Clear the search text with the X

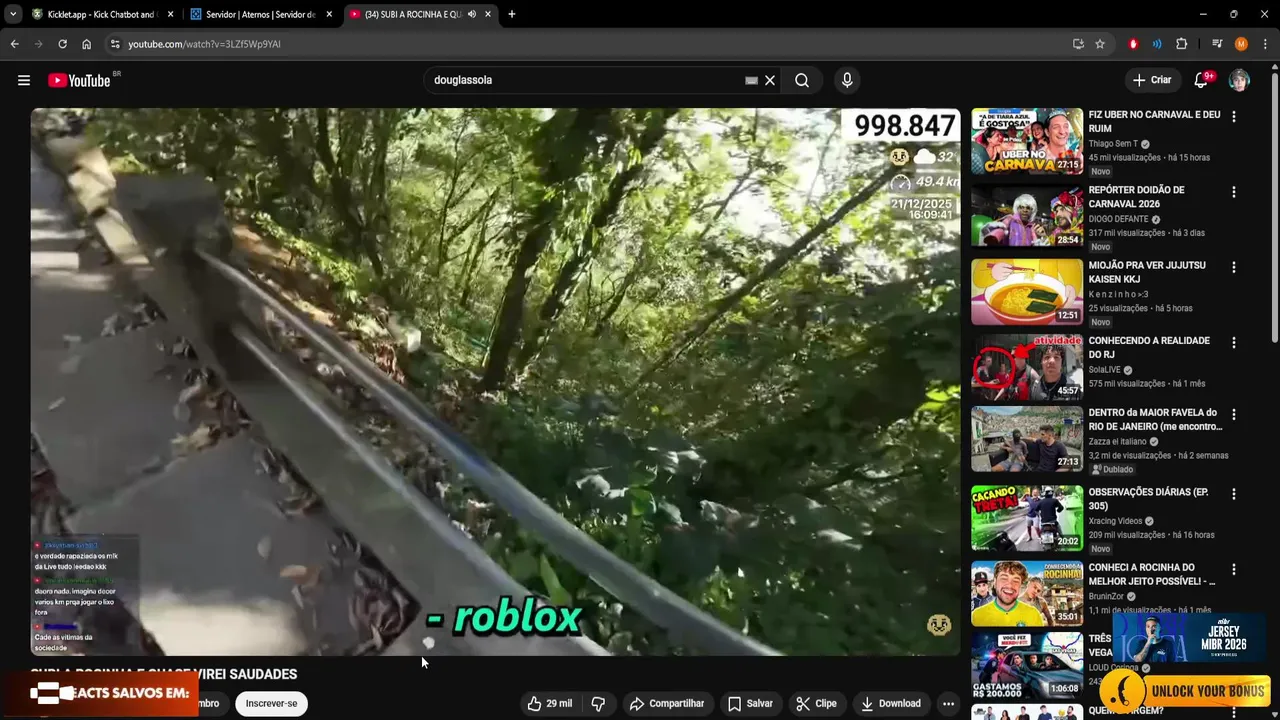point(770,80)
